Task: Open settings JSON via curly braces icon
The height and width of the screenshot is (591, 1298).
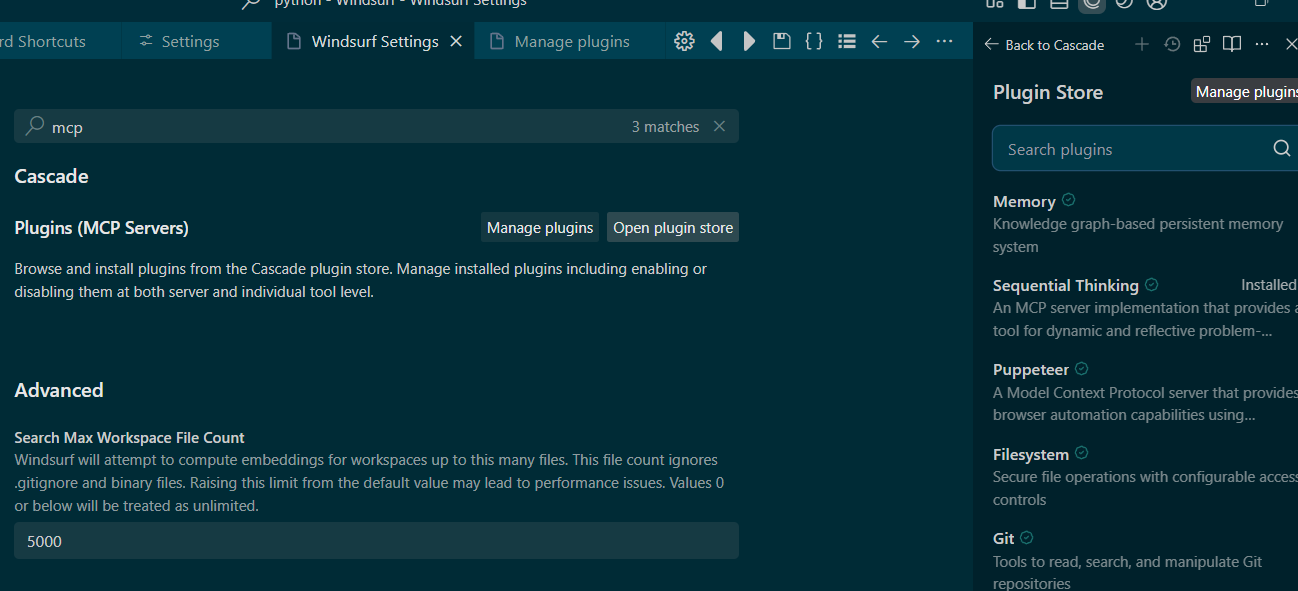Action: click(814, 41)
